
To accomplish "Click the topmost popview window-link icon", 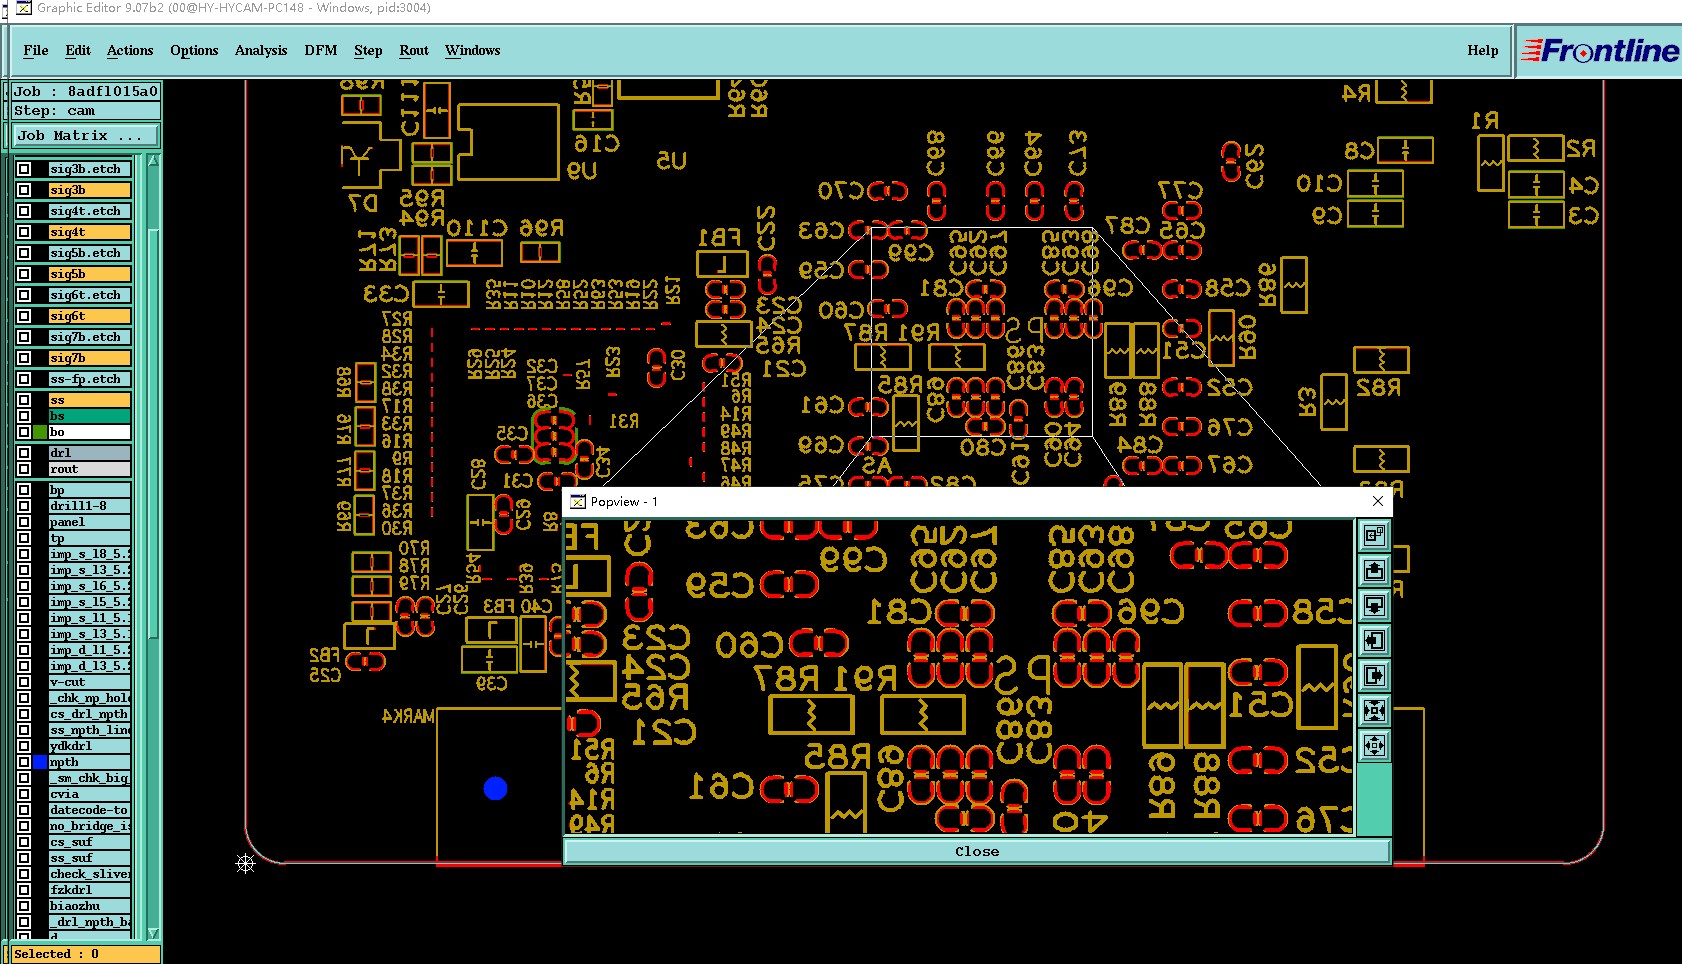I will pos(1374,536).
